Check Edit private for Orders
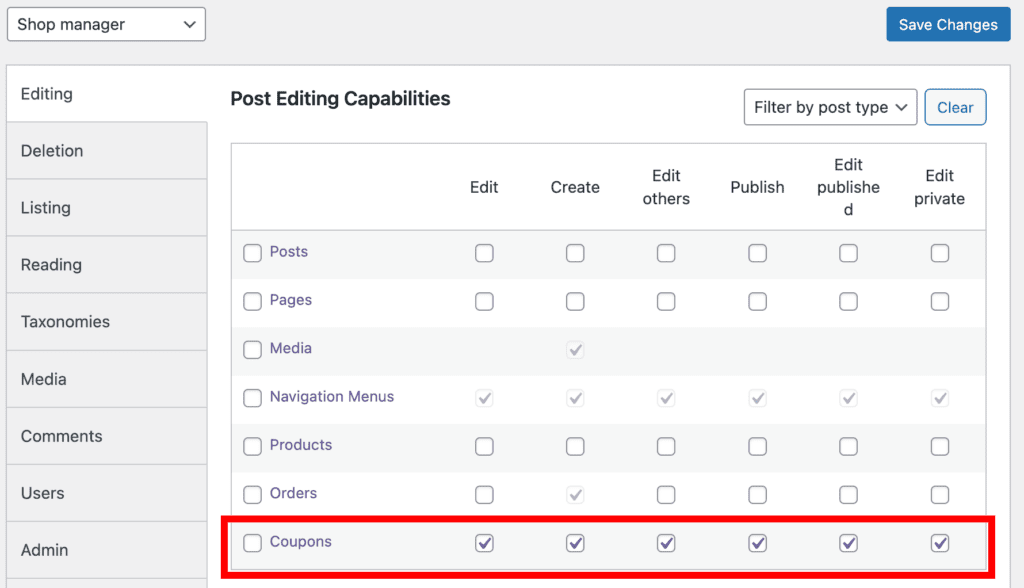 (939, 494)
